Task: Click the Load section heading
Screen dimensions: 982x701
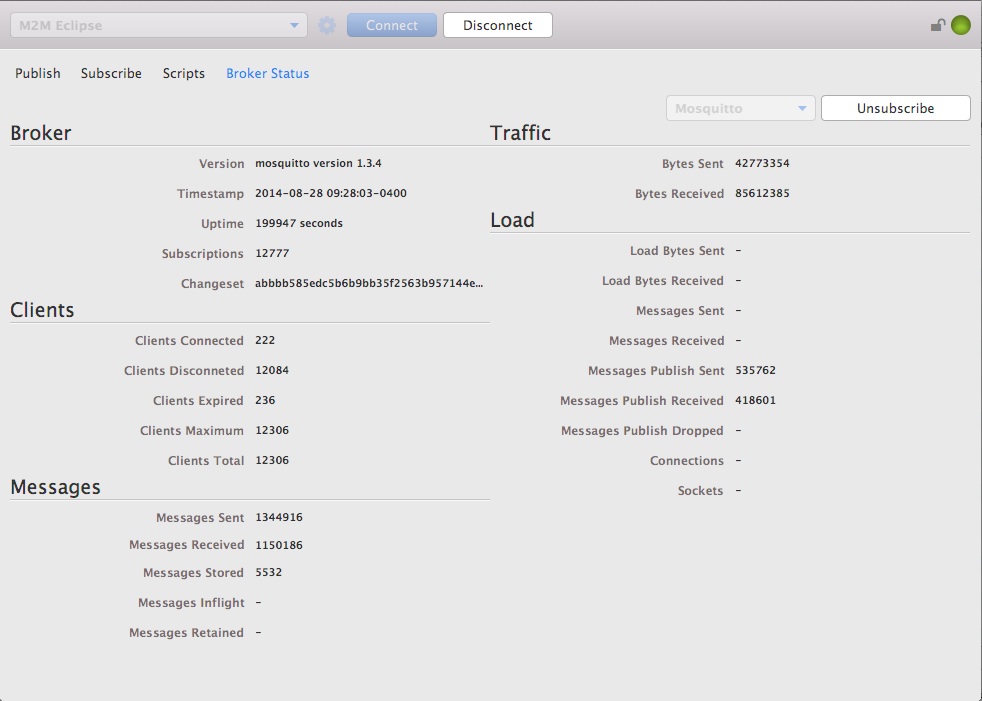Action: tap(512, 220)
